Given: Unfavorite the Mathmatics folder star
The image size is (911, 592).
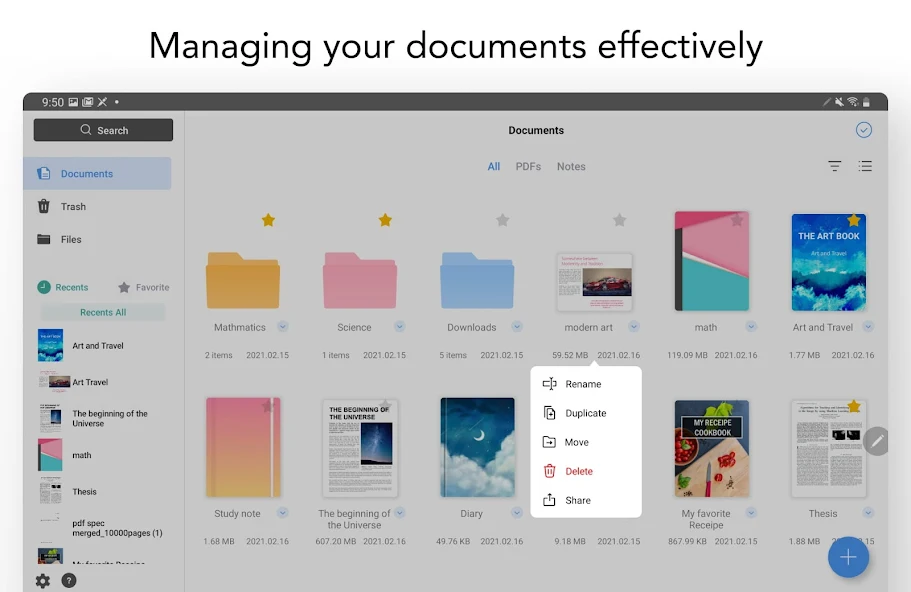Looking at the screenshot, I should pos(268,220).
